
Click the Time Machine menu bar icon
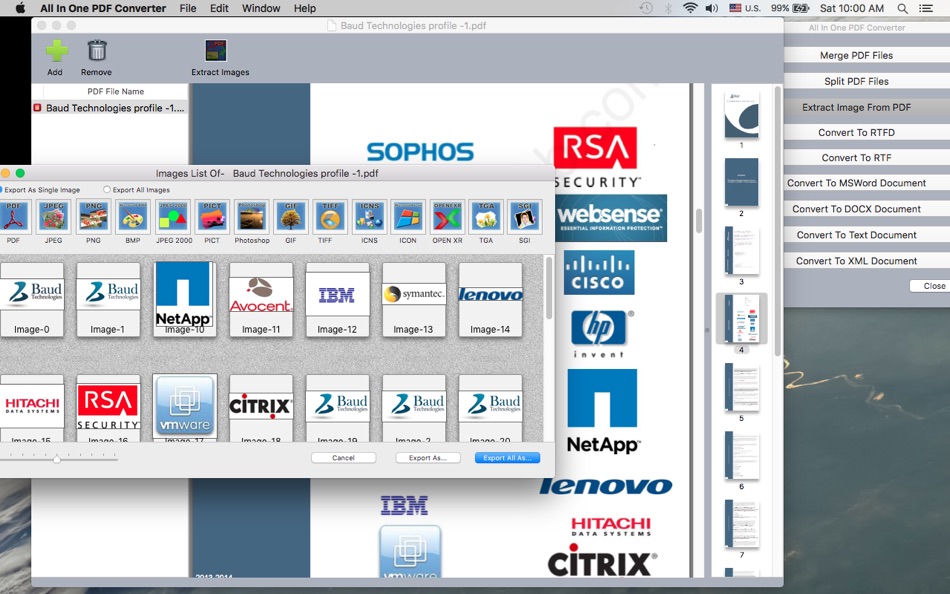pos(646,8)
